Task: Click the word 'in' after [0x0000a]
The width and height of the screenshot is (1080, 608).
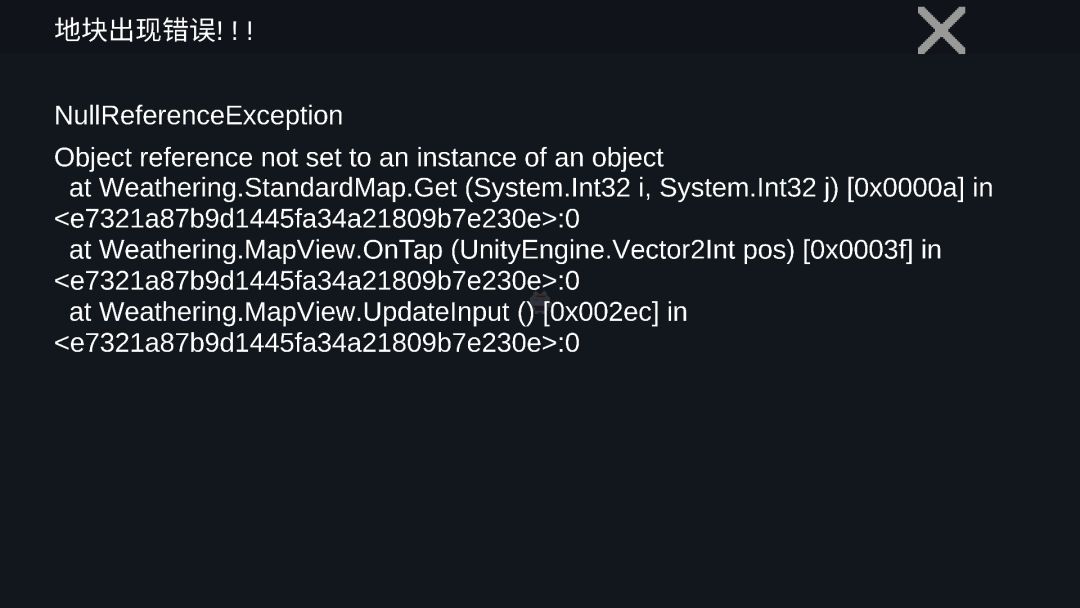Action: point(982,188)
